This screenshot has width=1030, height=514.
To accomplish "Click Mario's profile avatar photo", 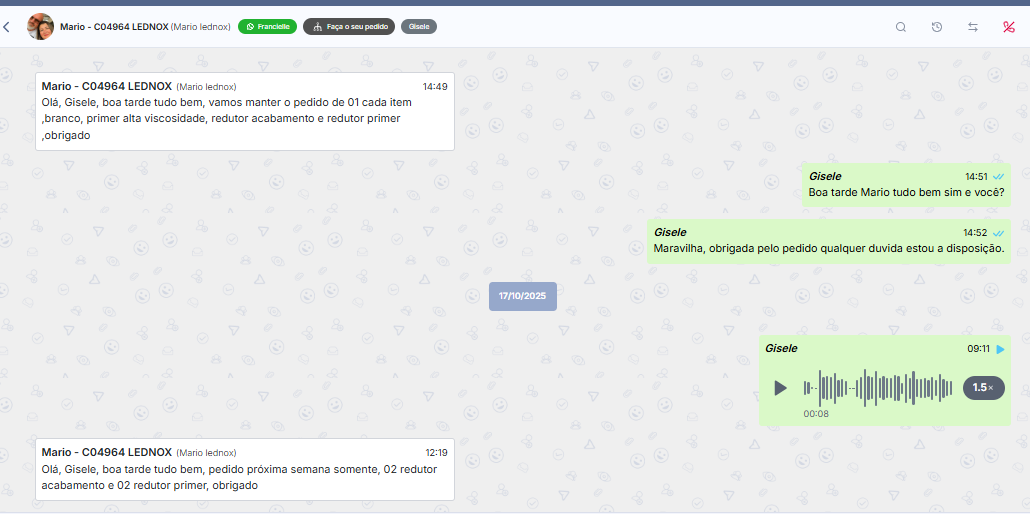I will (41, 27).
